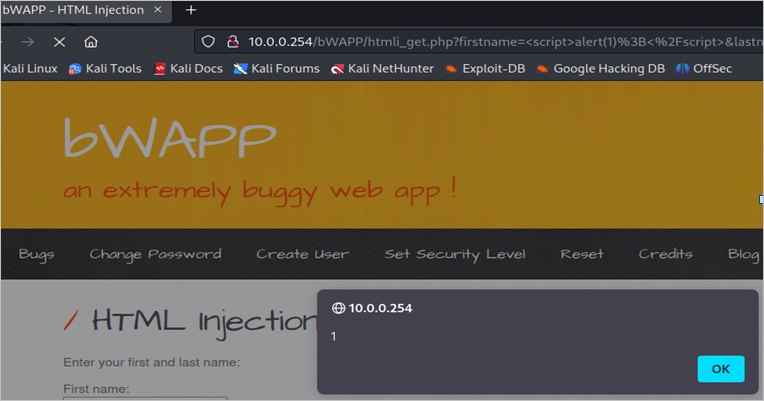Screen dimensions: 764x401
Task: Open Set Security Level
Action: click(455, 254)
